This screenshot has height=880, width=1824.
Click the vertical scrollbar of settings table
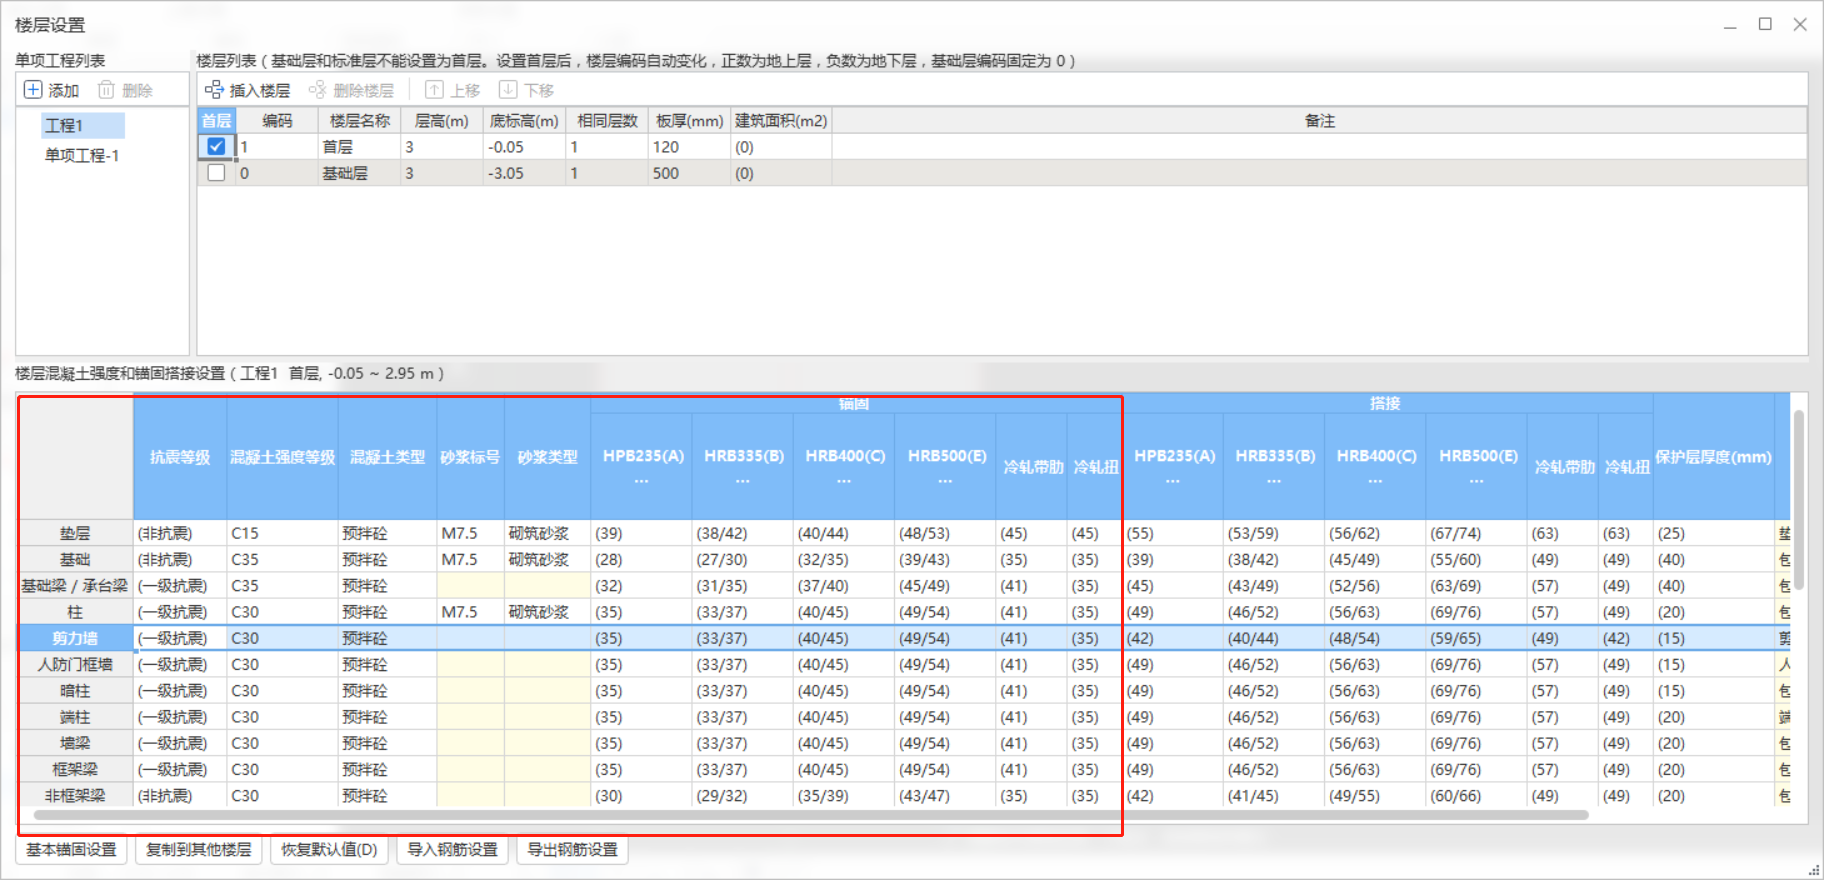click(x=1798, y=499)
